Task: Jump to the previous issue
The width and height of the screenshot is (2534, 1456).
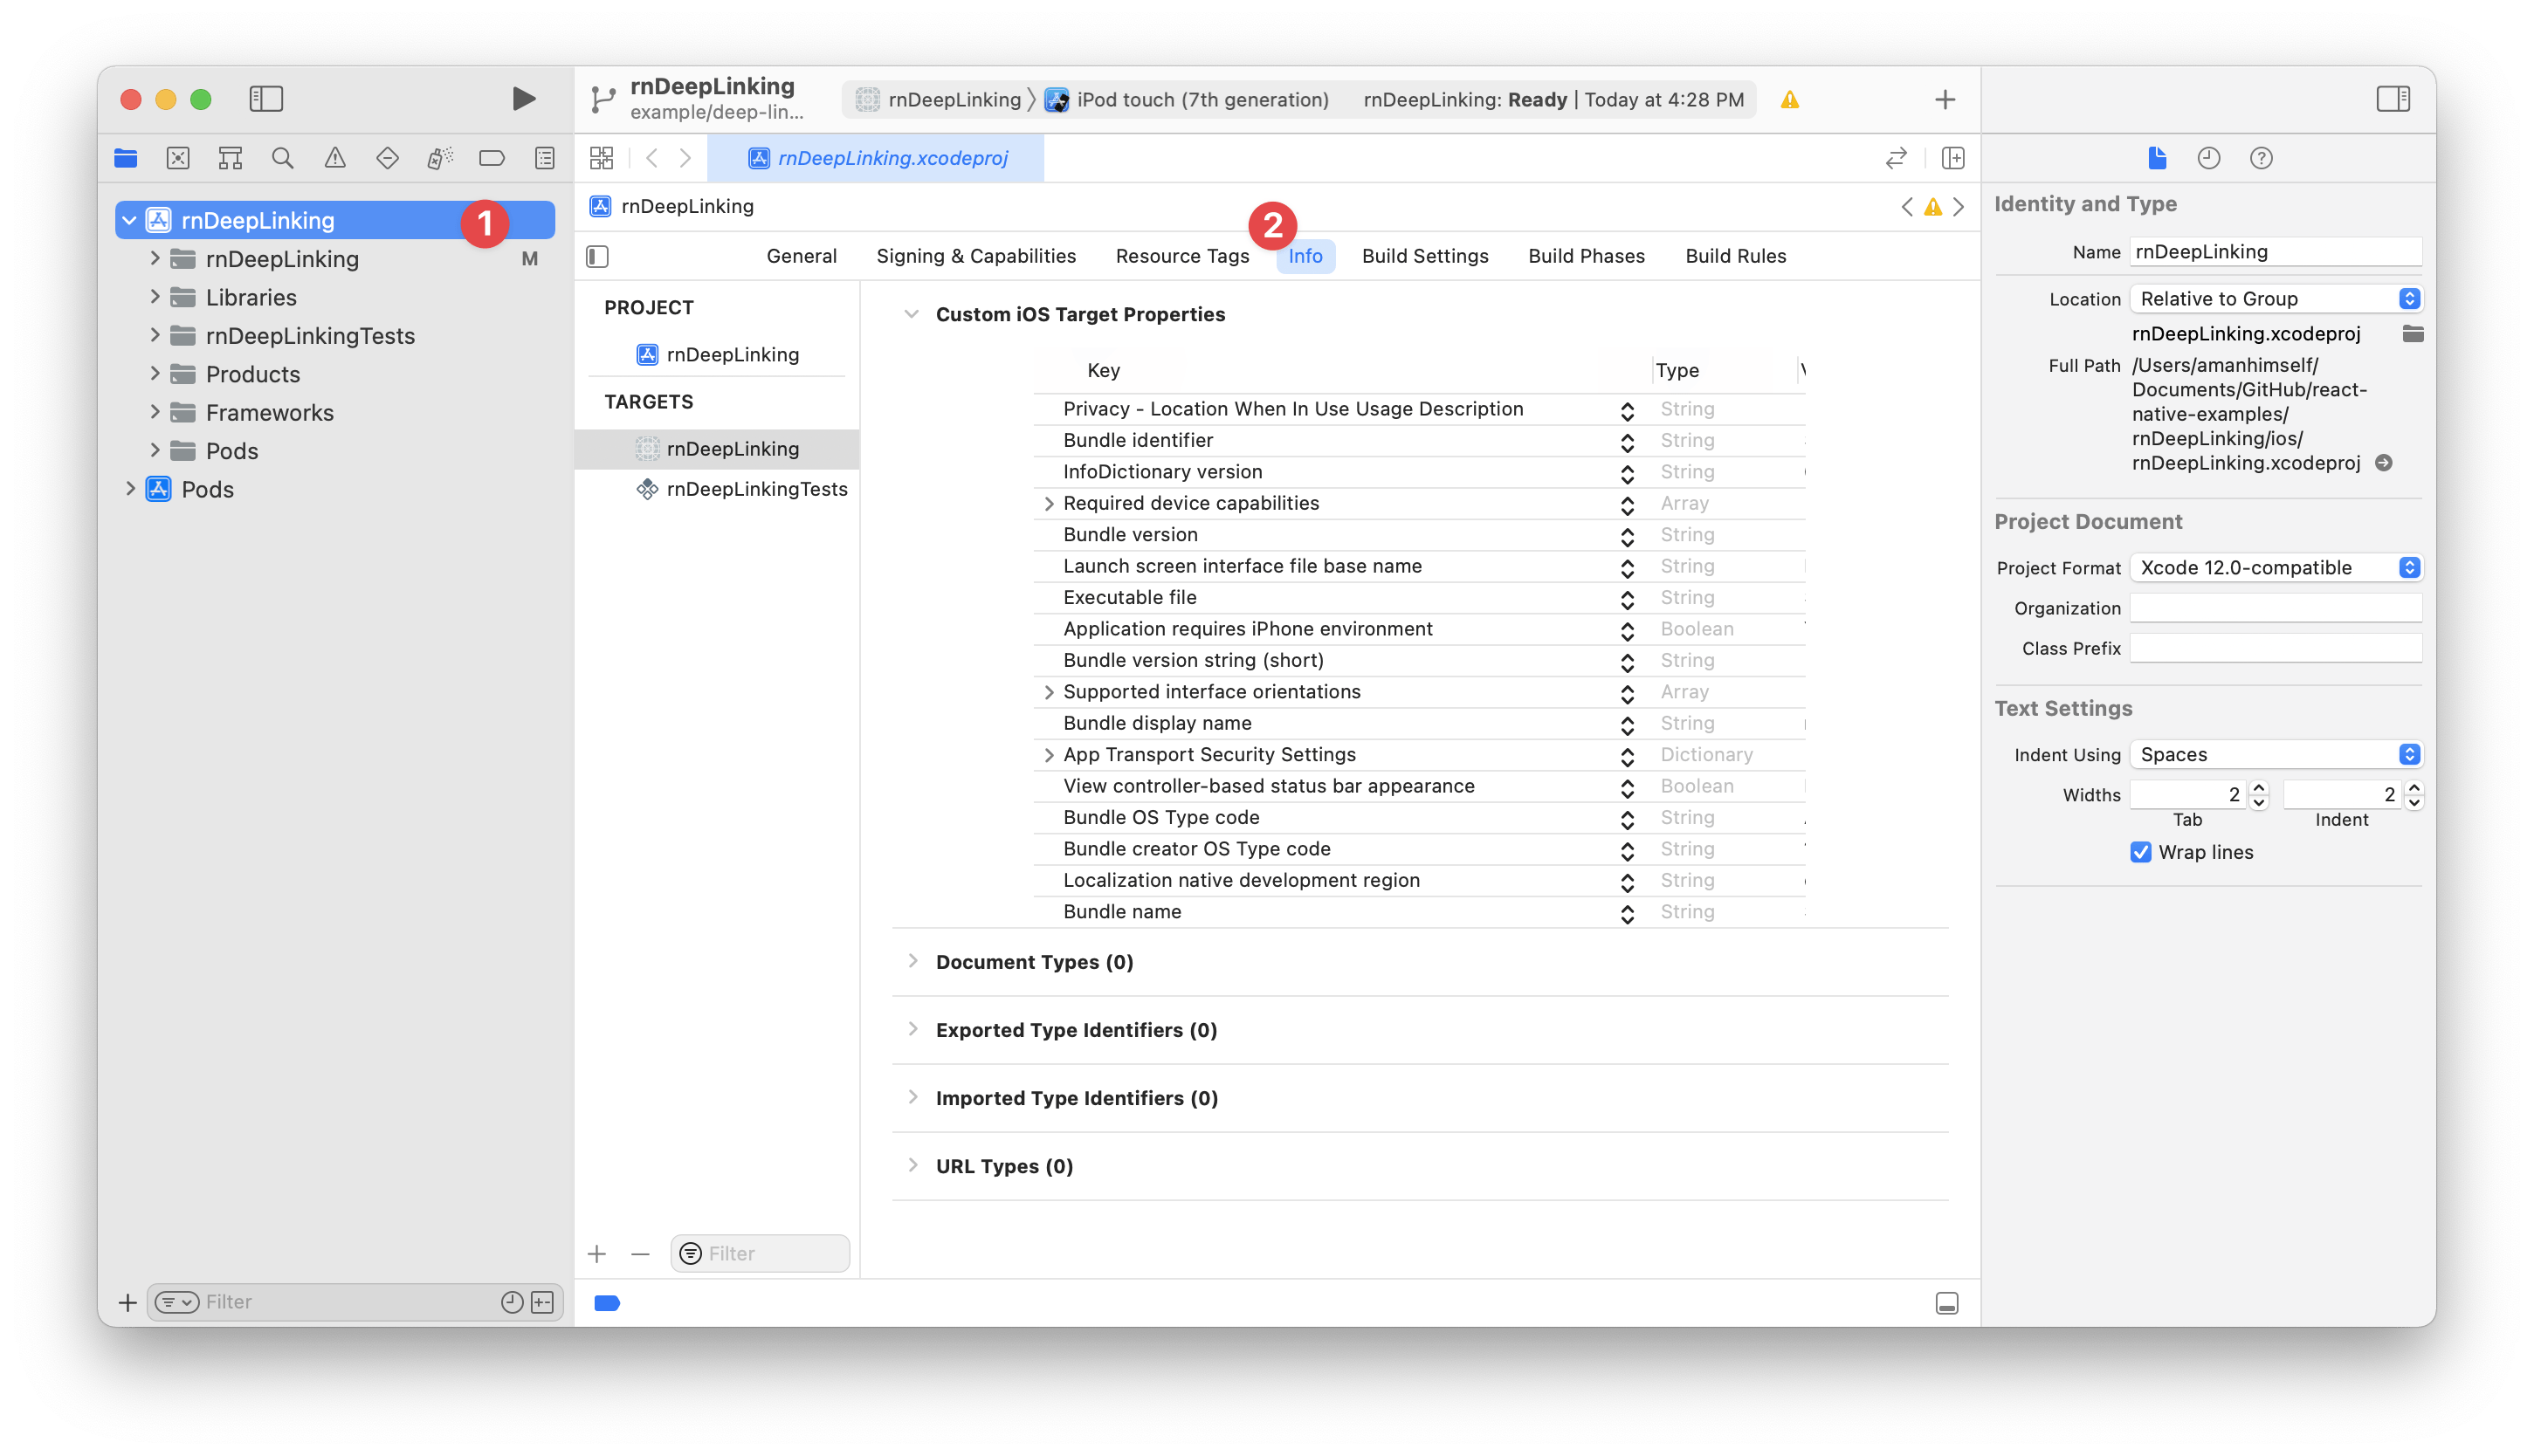Action: tap(1907, 206)
